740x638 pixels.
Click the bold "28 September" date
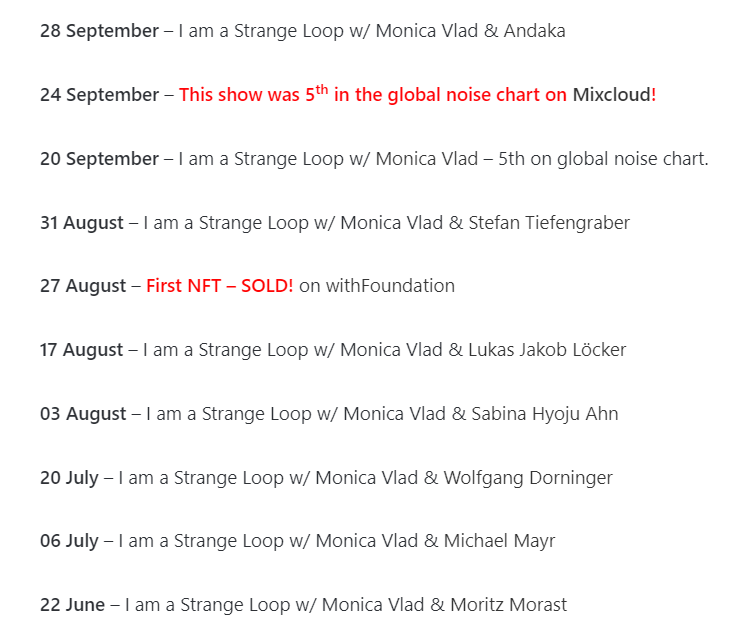click(x=99, y=31)
